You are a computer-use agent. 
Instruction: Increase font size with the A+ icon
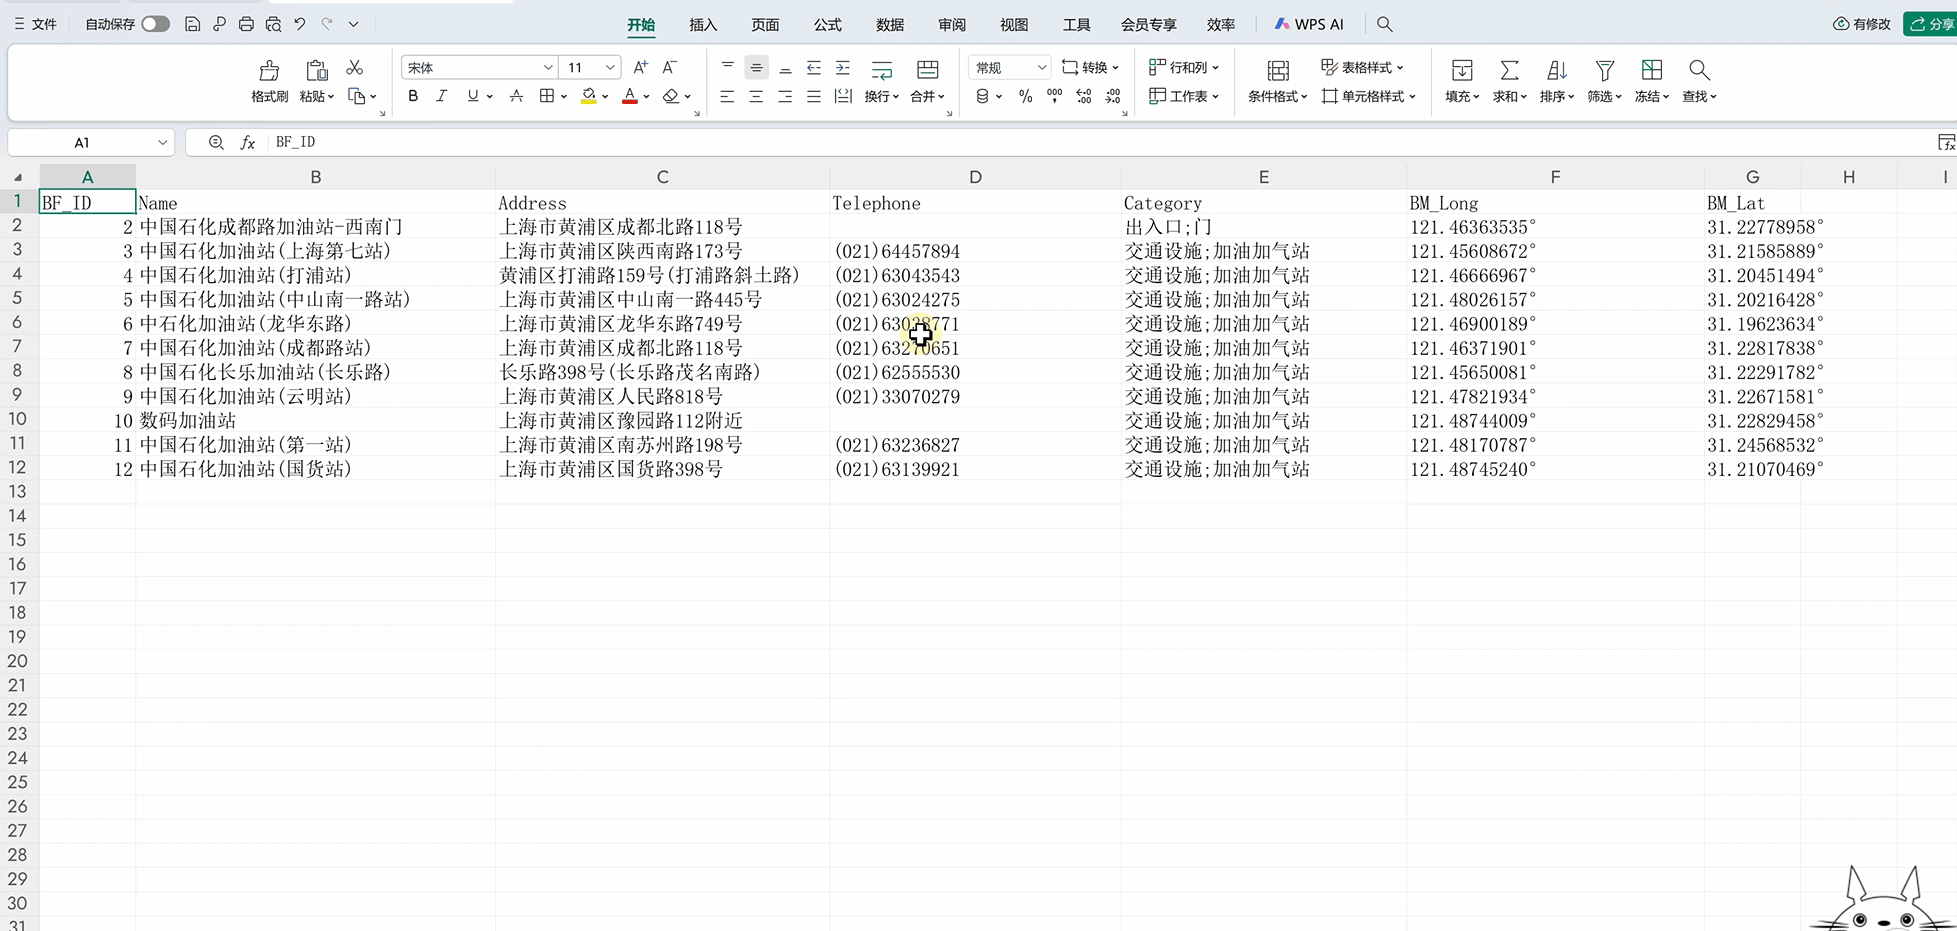coord(641,67)
